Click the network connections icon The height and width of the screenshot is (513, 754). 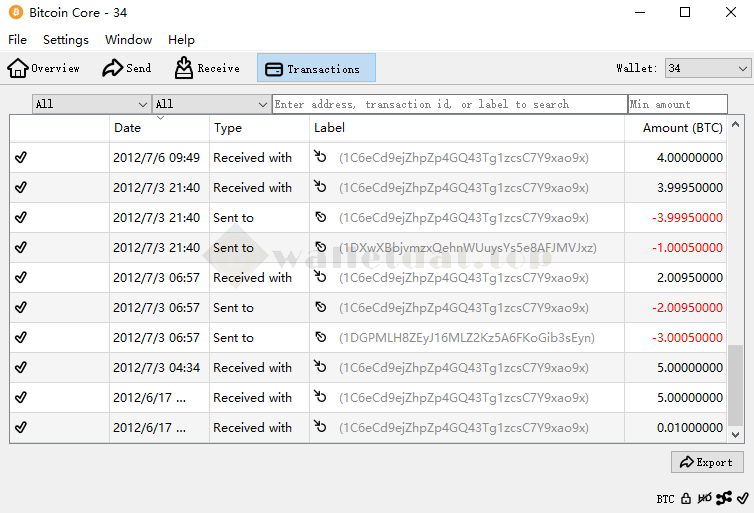(x=723, y=498)
